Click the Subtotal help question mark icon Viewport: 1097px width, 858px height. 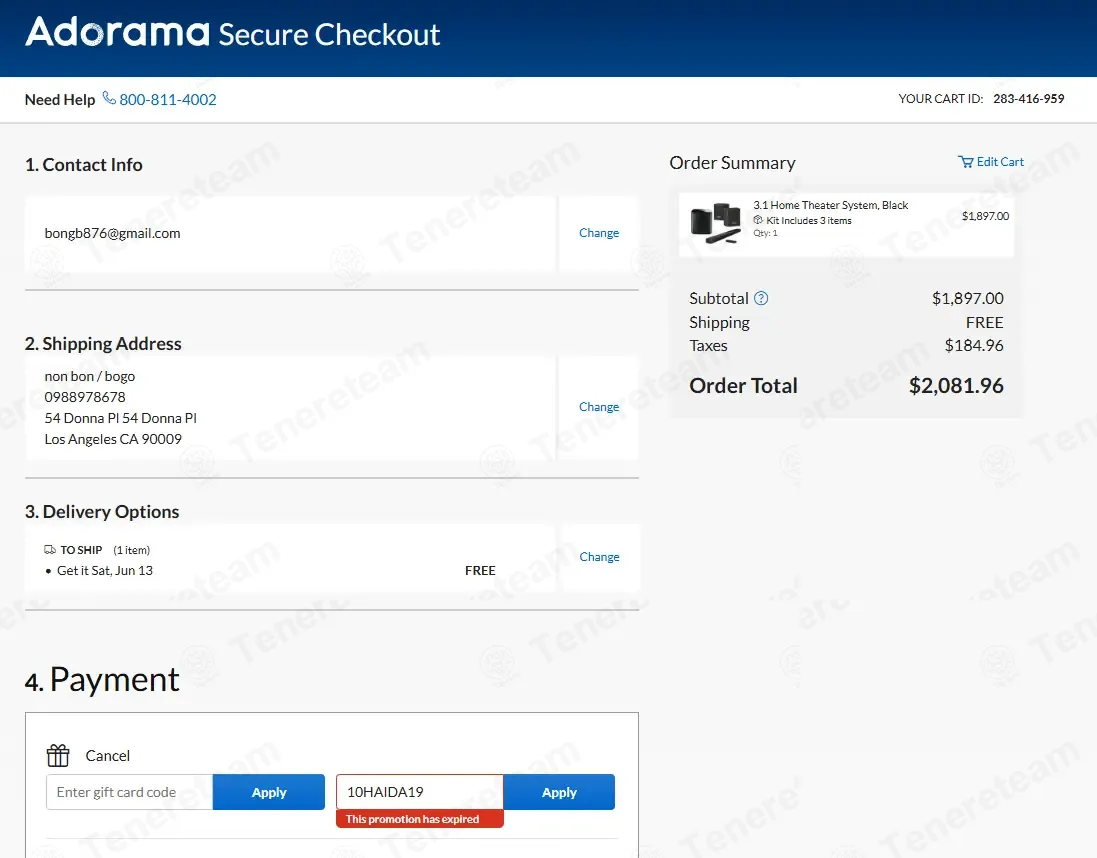pyautogui.click(x=761, y=298)
